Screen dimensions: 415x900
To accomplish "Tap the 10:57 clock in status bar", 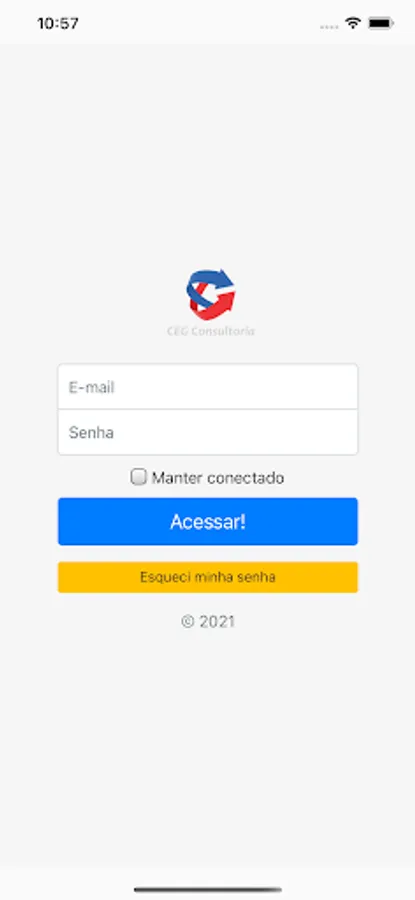I will (58, 24).
